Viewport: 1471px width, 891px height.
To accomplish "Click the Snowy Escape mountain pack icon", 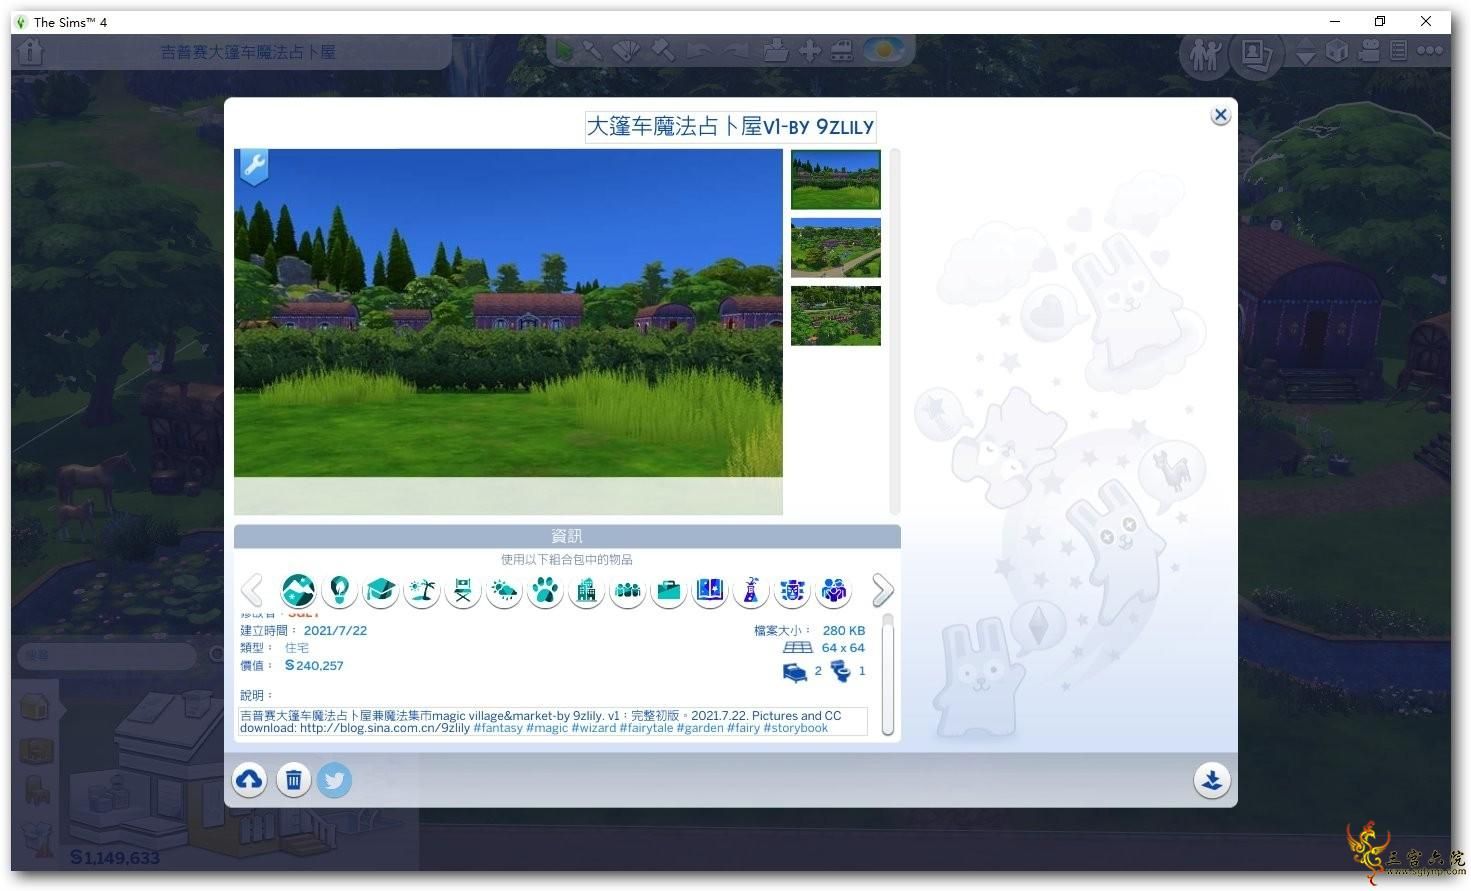I will click(x=298, y=591).
